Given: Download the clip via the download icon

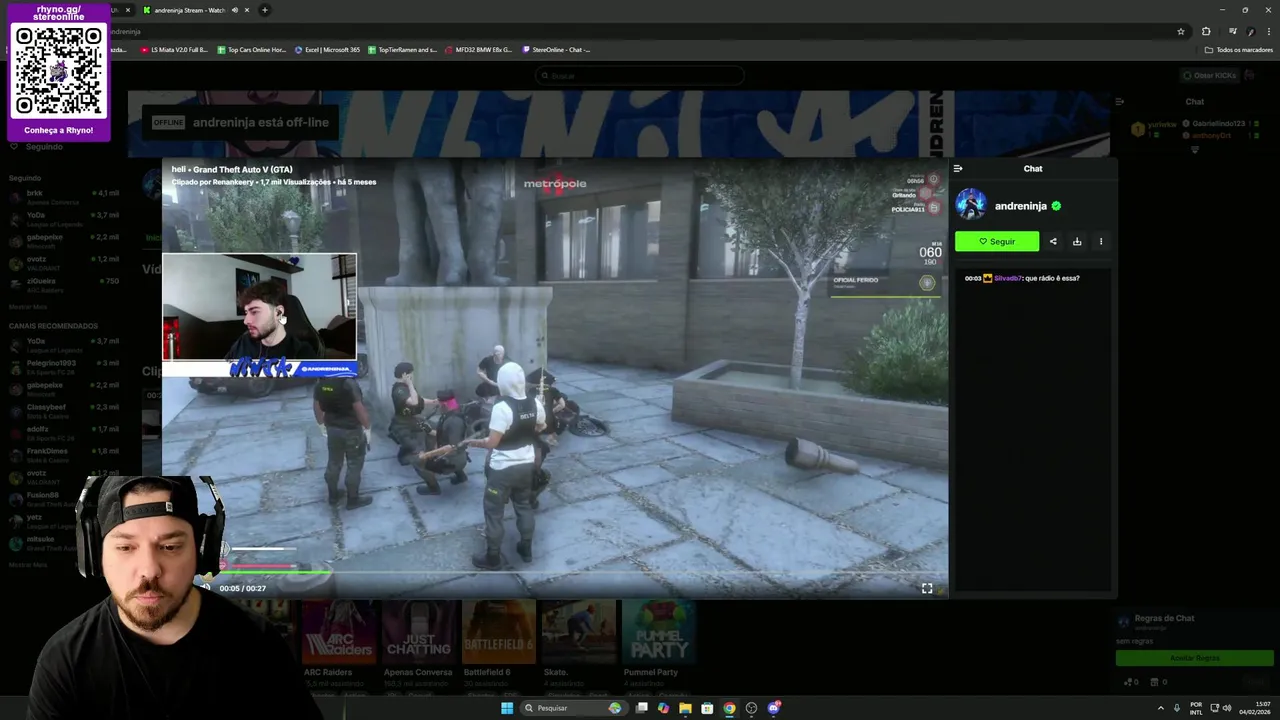Looking at the screenshot, I should [1077, 241].
